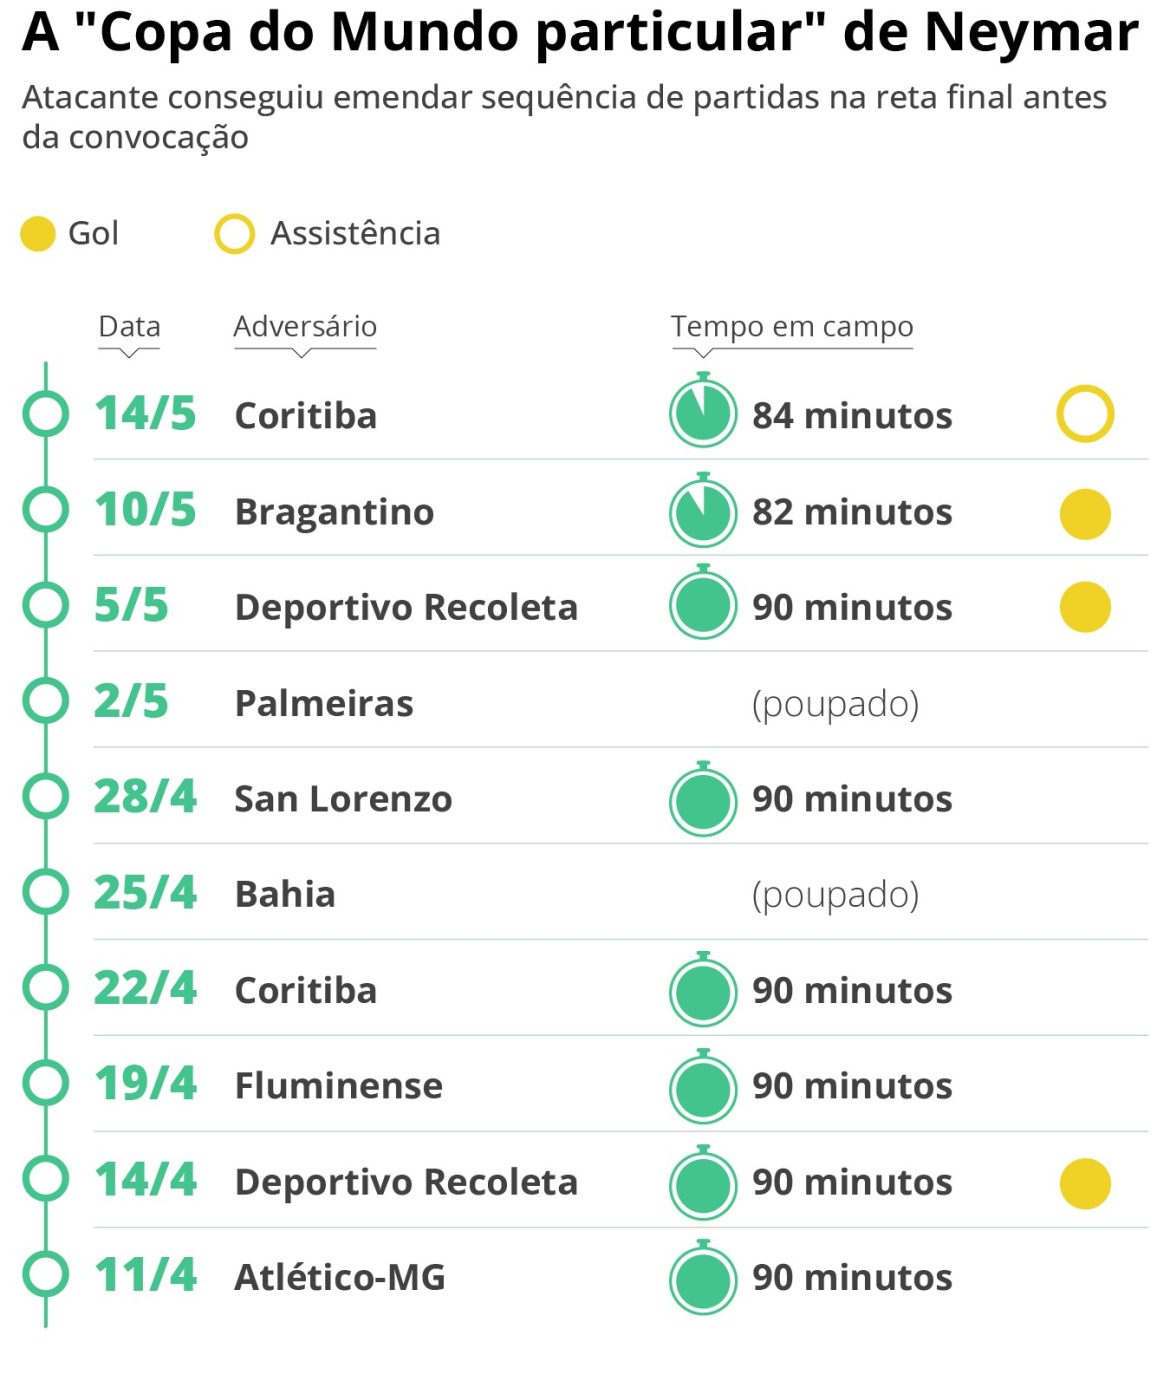Click the timeline circle next to 14/5

(46, 413)
